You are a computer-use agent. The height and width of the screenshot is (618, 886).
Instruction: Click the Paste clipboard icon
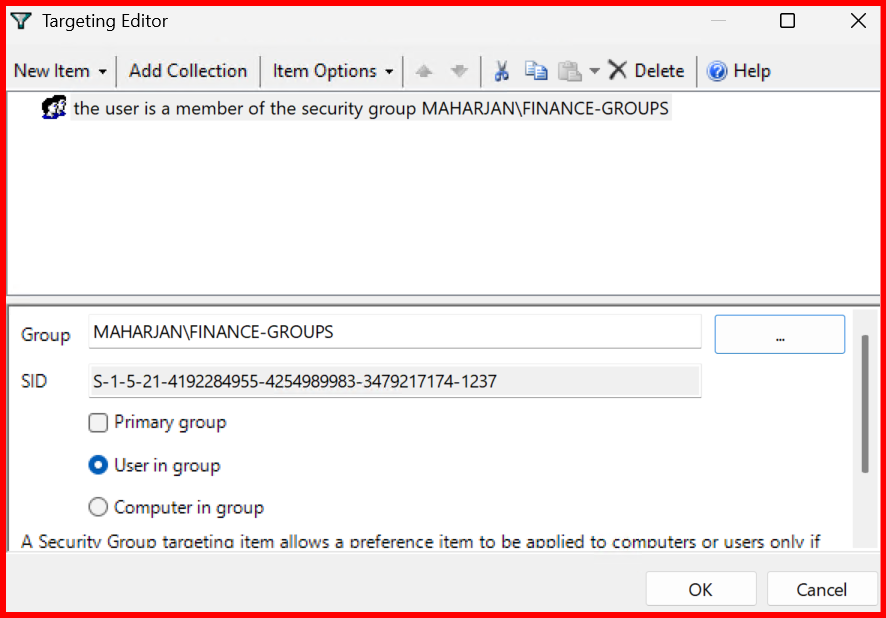[x=569, y=71]
